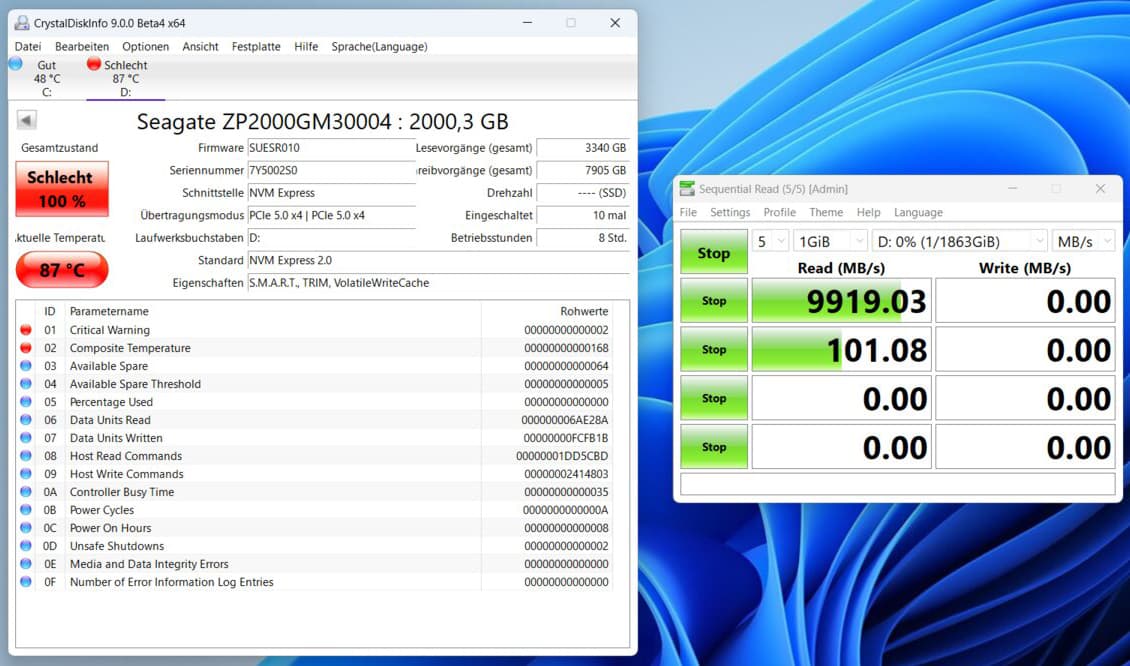Click the blue status dot for Power Cycles
Image resolution: width=1130 pixels, height=666 pixels.
tap(26, 510)
